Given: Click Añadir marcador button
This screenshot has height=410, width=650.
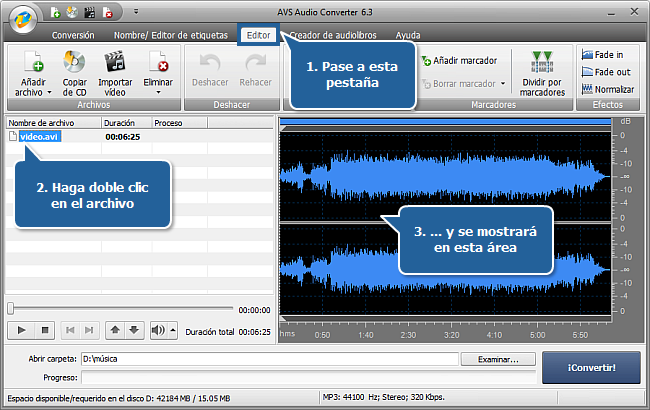Looking at the screenshot, I should coord(460,60).
